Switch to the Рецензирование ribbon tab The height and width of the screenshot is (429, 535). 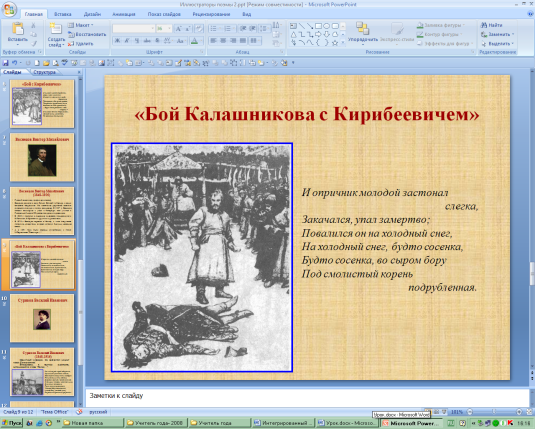211,14
